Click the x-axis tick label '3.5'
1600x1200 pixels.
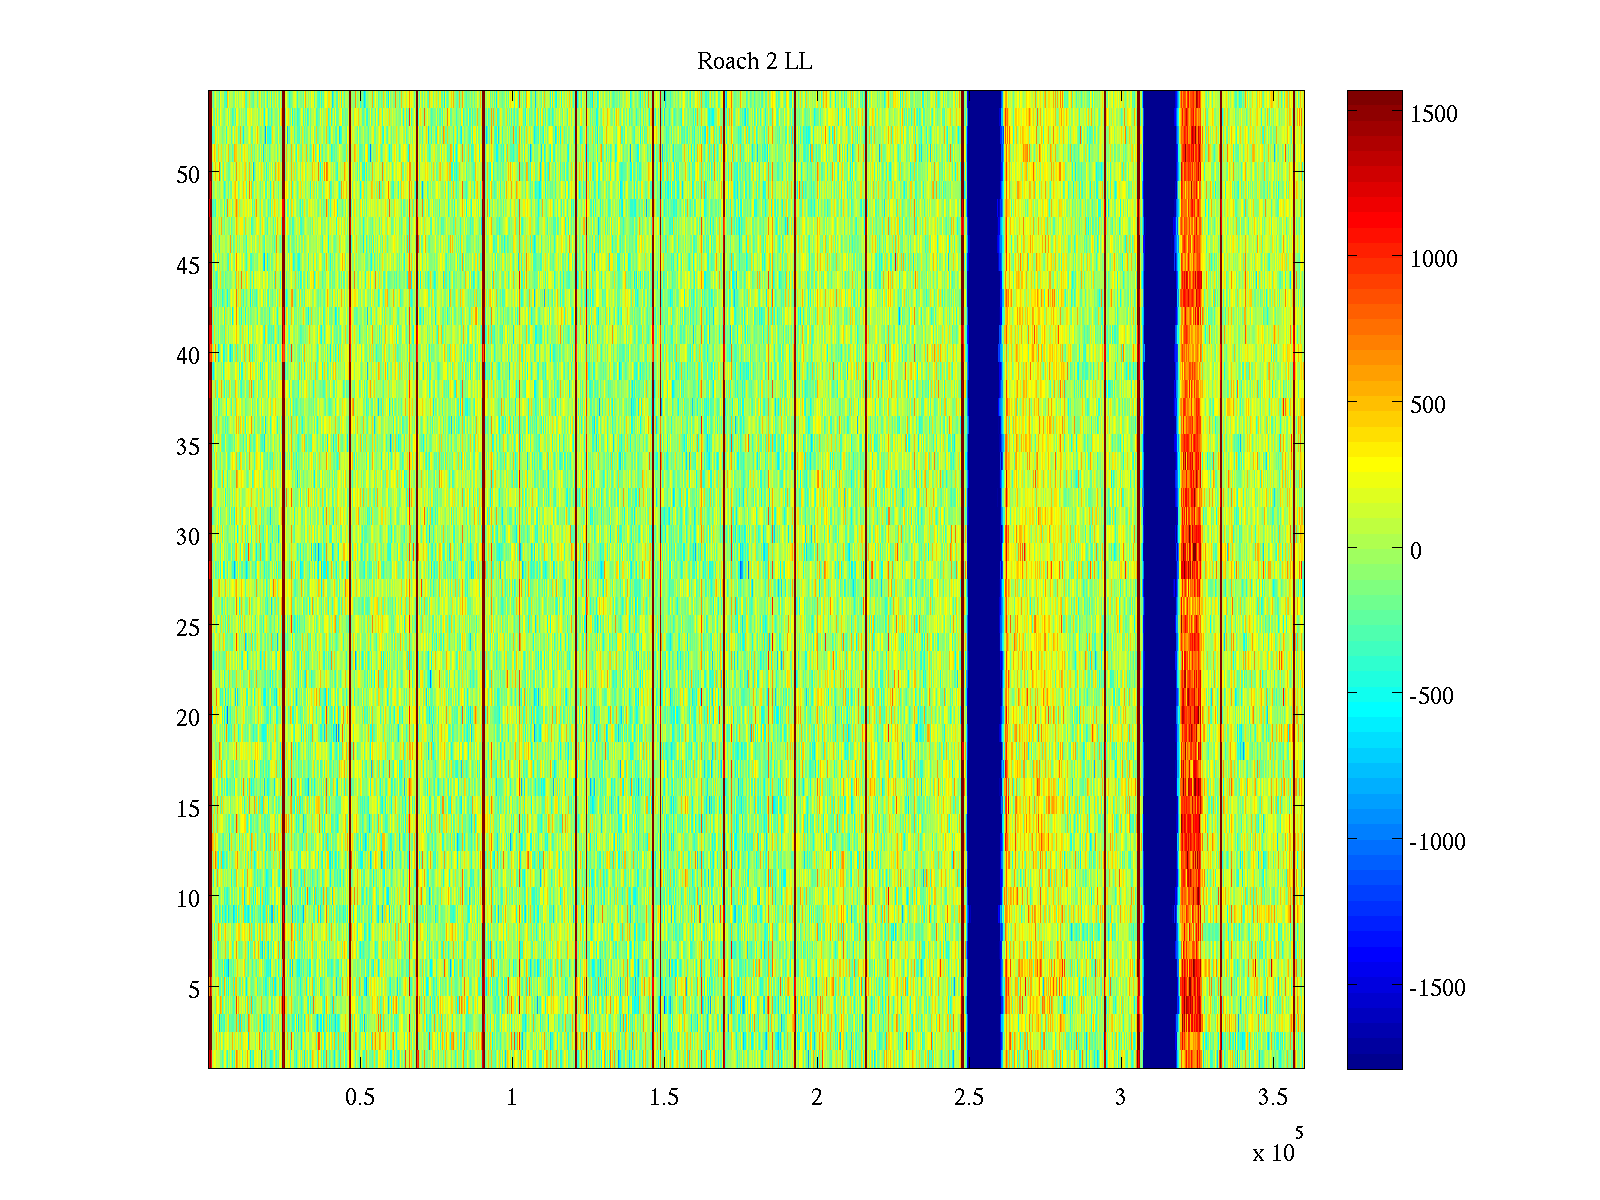[1272, 1098]
